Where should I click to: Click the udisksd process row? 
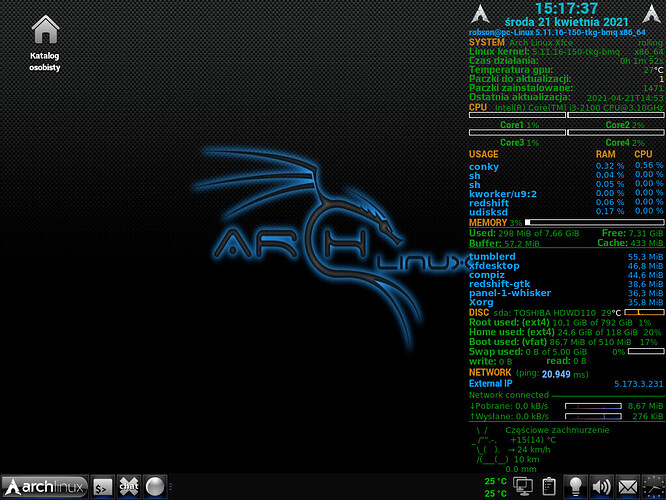(x=566, y=212)
